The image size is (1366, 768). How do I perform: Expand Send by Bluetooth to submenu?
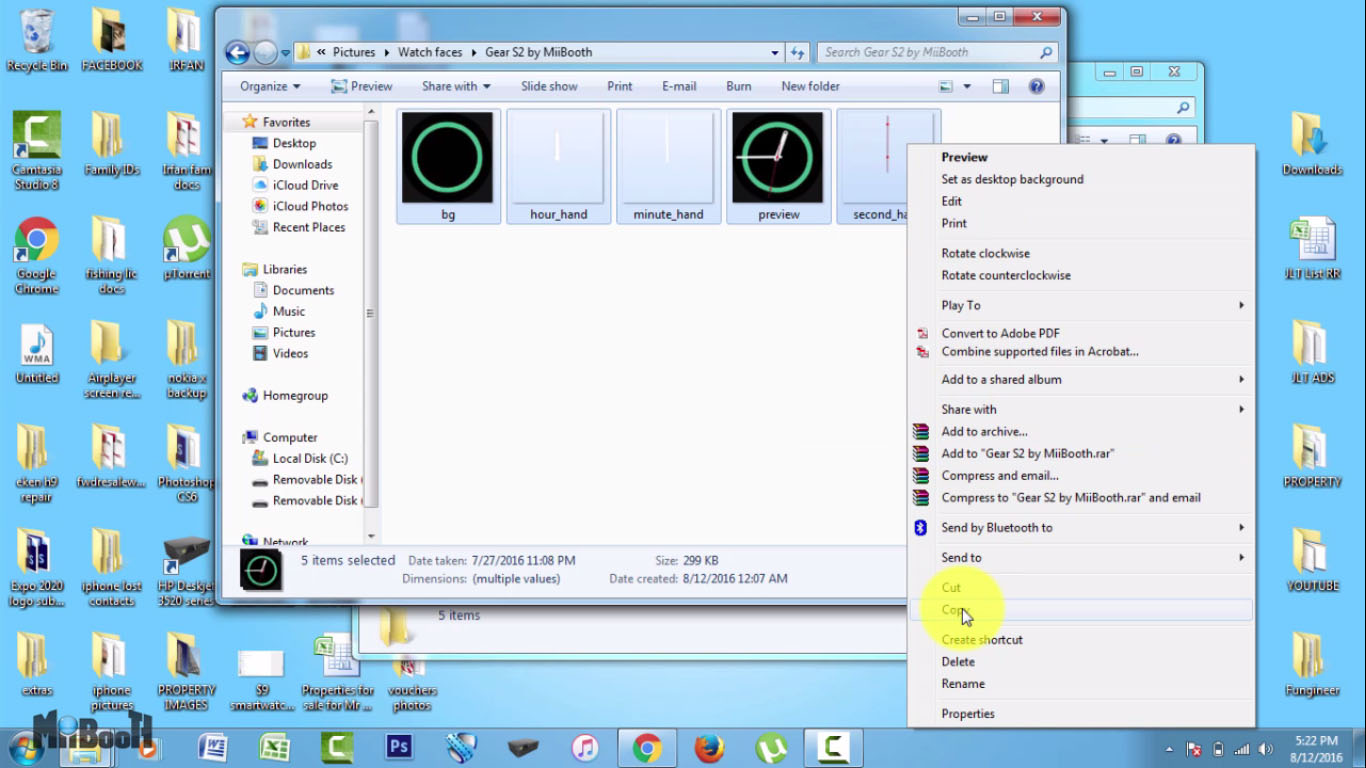pos(1081,527)
